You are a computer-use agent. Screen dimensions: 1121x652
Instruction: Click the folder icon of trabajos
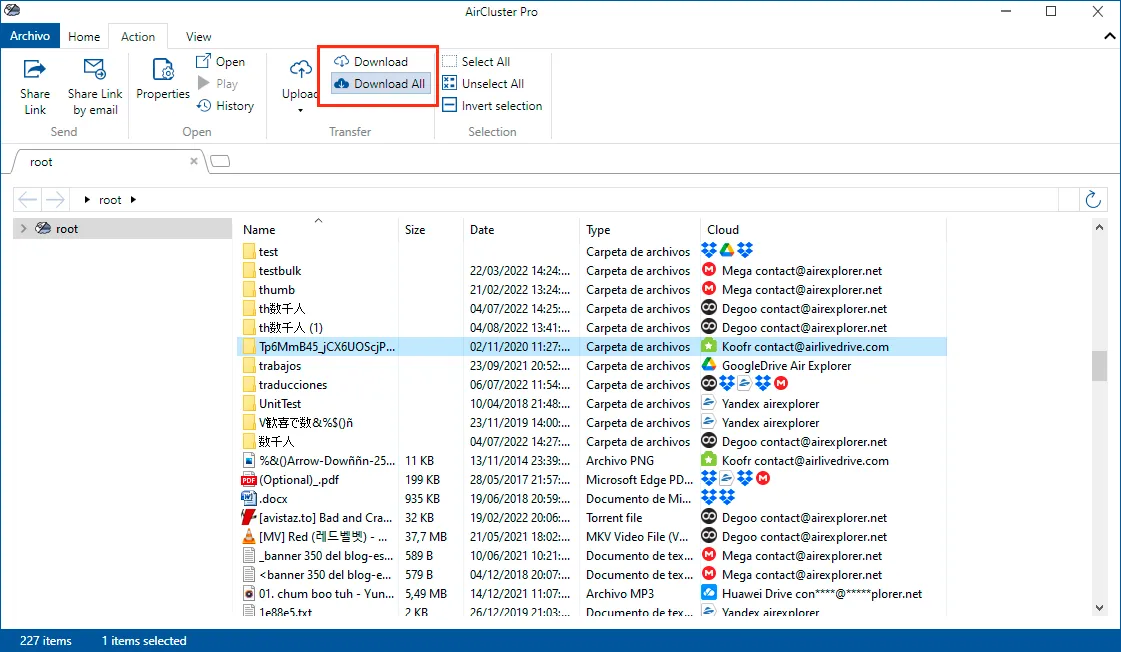(249, 365)
